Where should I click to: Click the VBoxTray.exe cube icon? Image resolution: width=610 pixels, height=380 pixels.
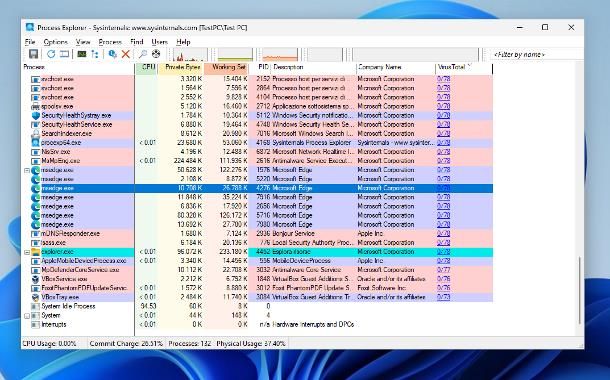click(36, 297)
